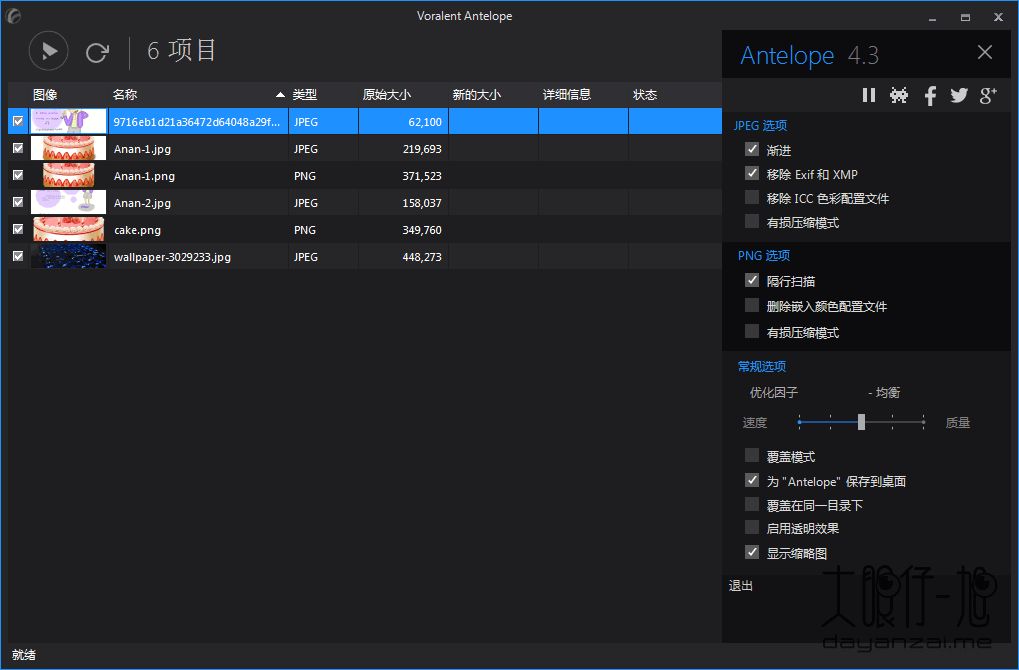Toggle the JPEG 渐进 checkbox

(752, 149)
